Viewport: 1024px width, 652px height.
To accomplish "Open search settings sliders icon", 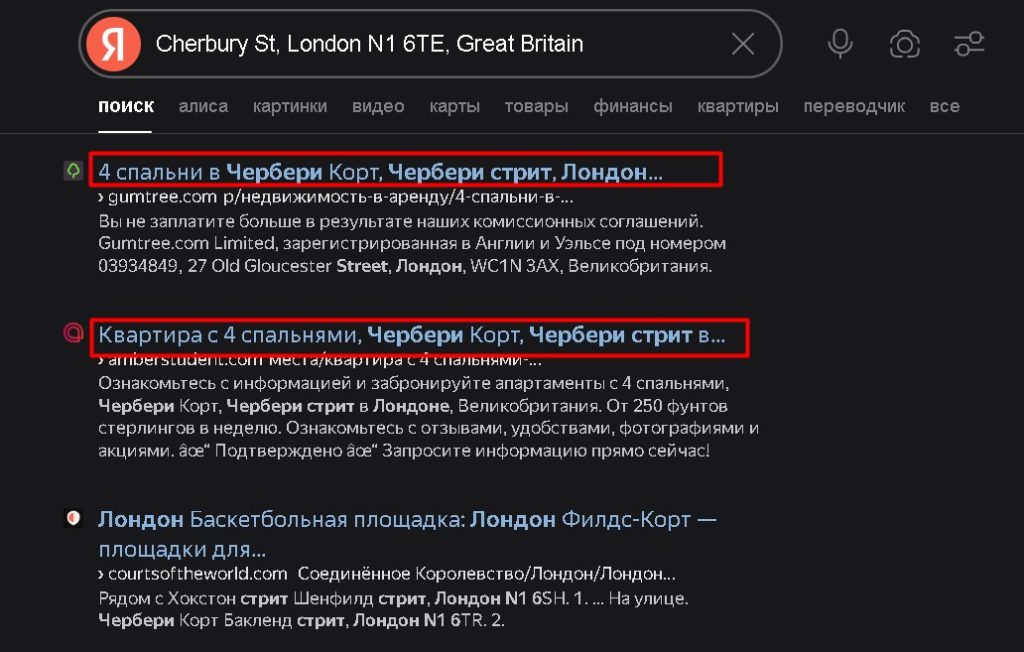I will [969, 44].
